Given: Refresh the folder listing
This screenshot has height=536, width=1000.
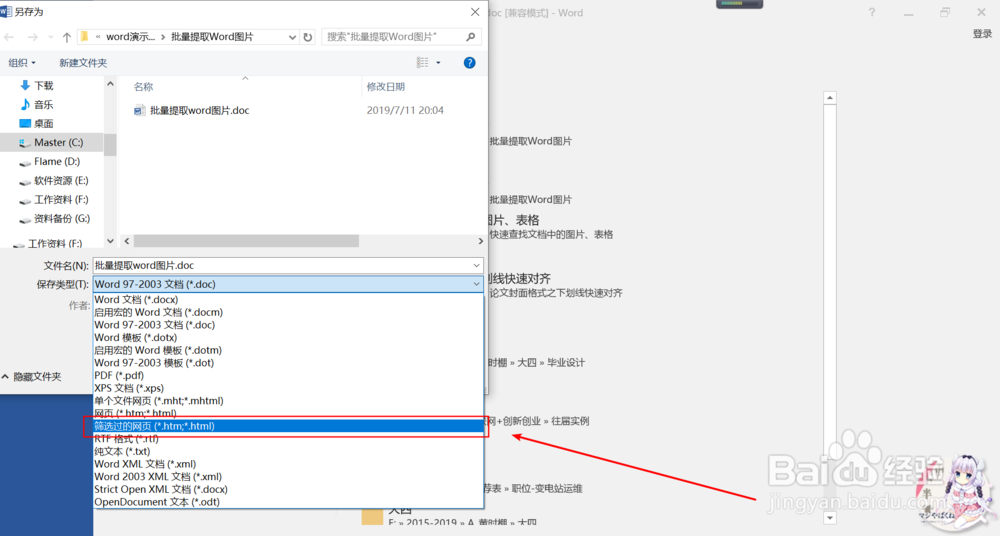Looking at the screenshot, I should point(308,37).
